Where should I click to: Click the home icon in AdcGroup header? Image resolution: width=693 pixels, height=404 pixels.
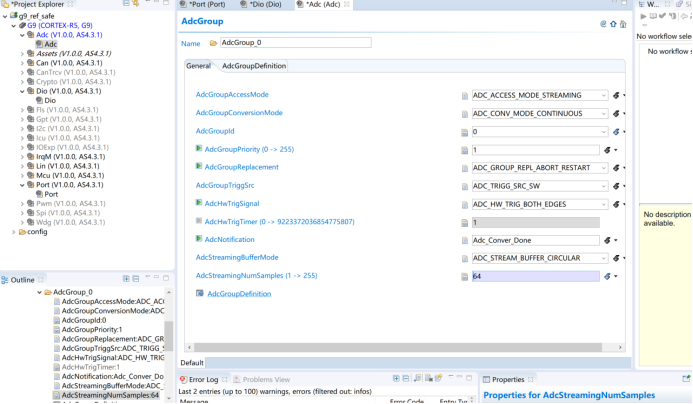pyautogui.click(x=623, y=24)
